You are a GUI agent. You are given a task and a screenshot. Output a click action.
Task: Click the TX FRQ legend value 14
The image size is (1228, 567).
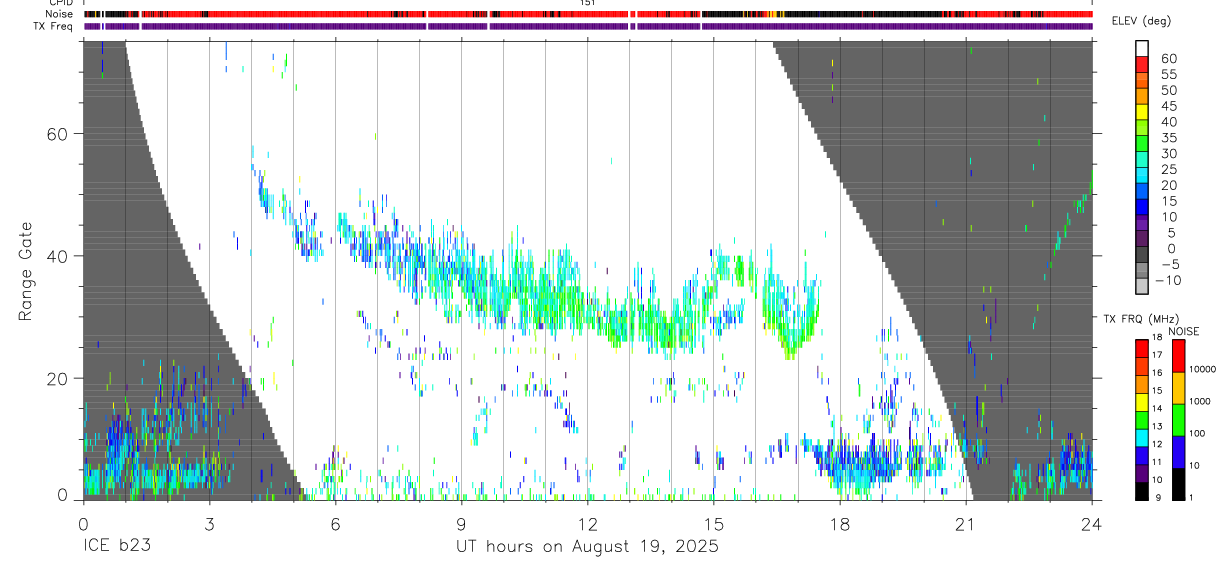1157,409
